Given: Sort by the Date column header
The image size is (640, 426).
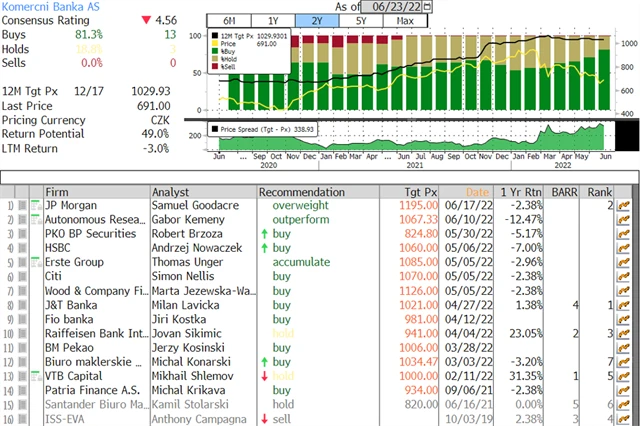Looking at the screenshot, I should pos(478,191).
